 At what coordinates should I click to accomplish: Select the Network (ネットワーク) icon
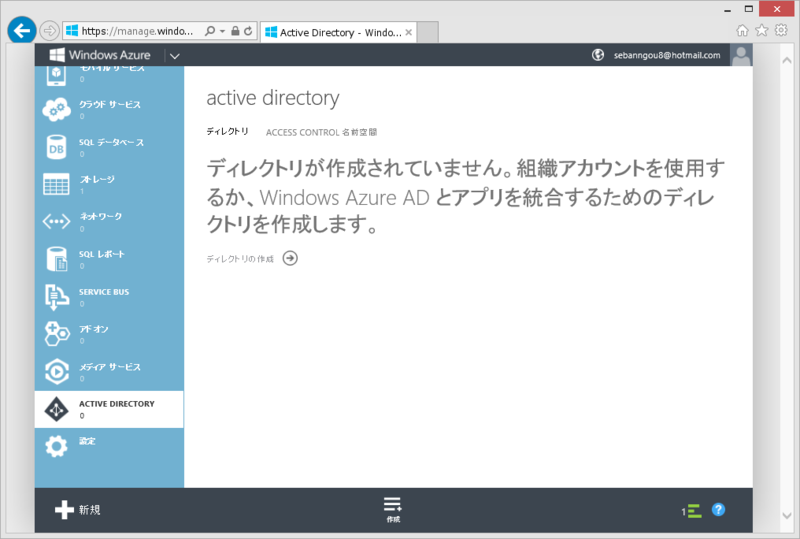(x=56, y=222)
